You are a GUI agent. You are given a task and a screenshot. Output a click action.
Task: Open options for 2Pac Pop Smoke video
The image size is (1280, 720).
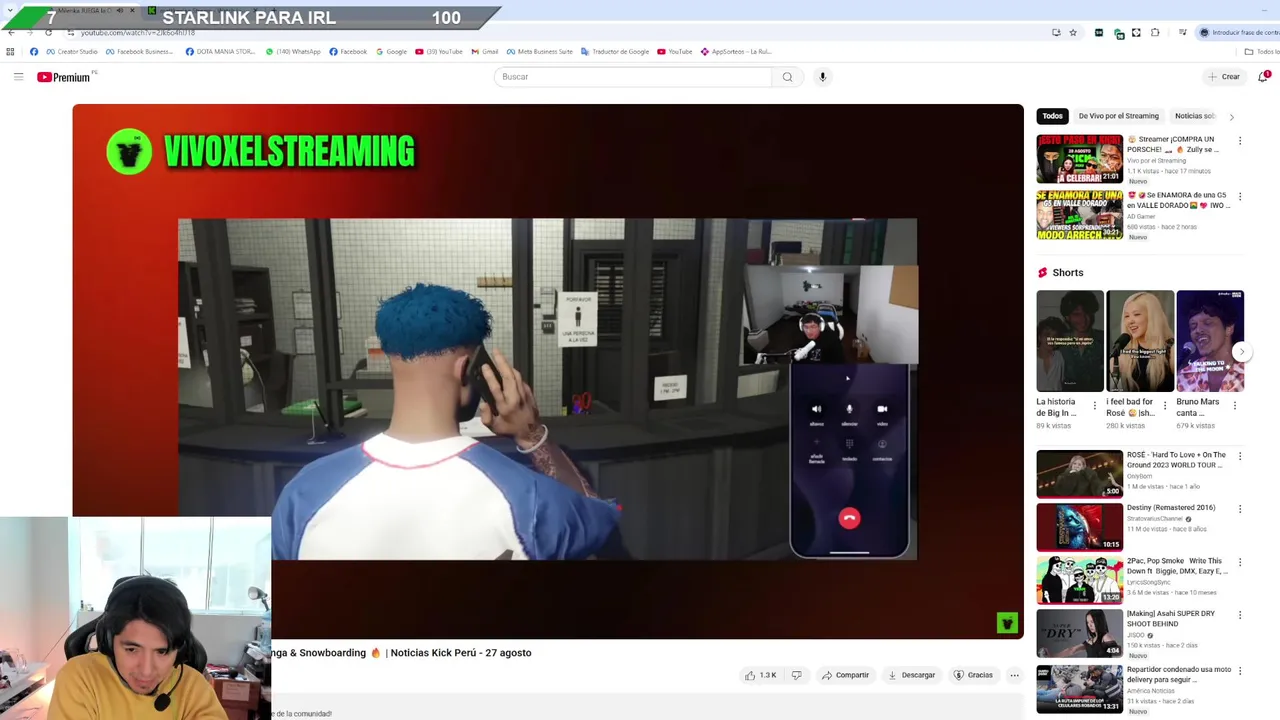tap(1240, 562)
